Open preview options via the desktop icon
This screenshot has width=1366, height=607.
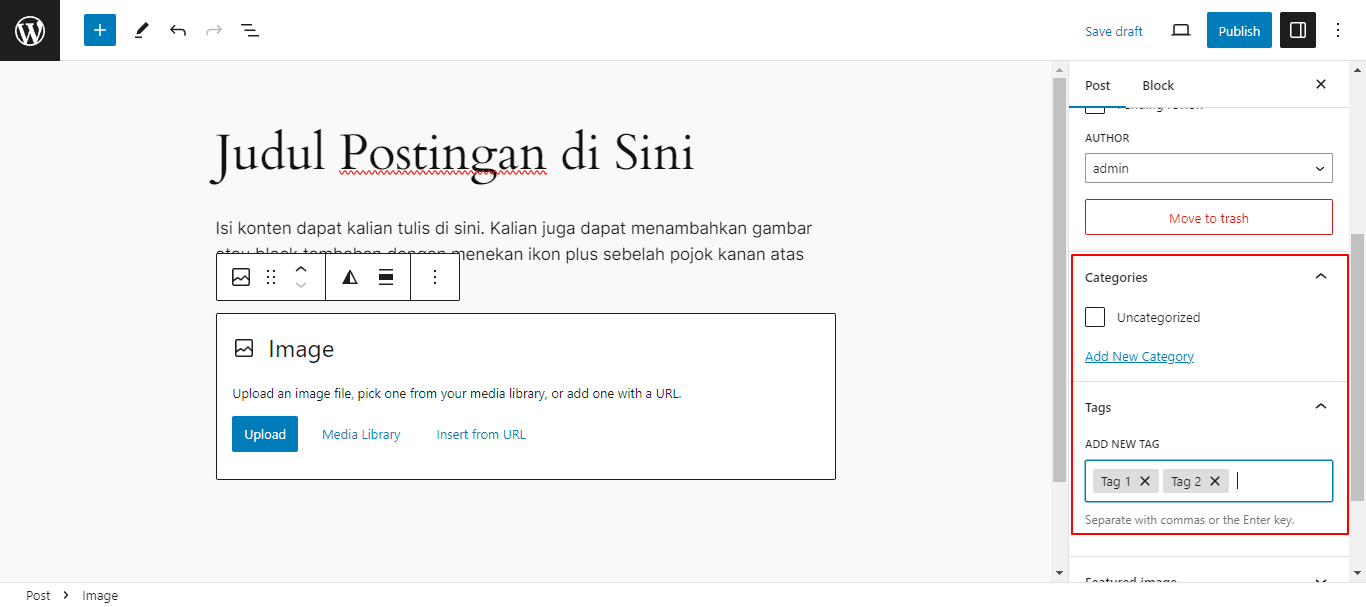(1180, 30)
